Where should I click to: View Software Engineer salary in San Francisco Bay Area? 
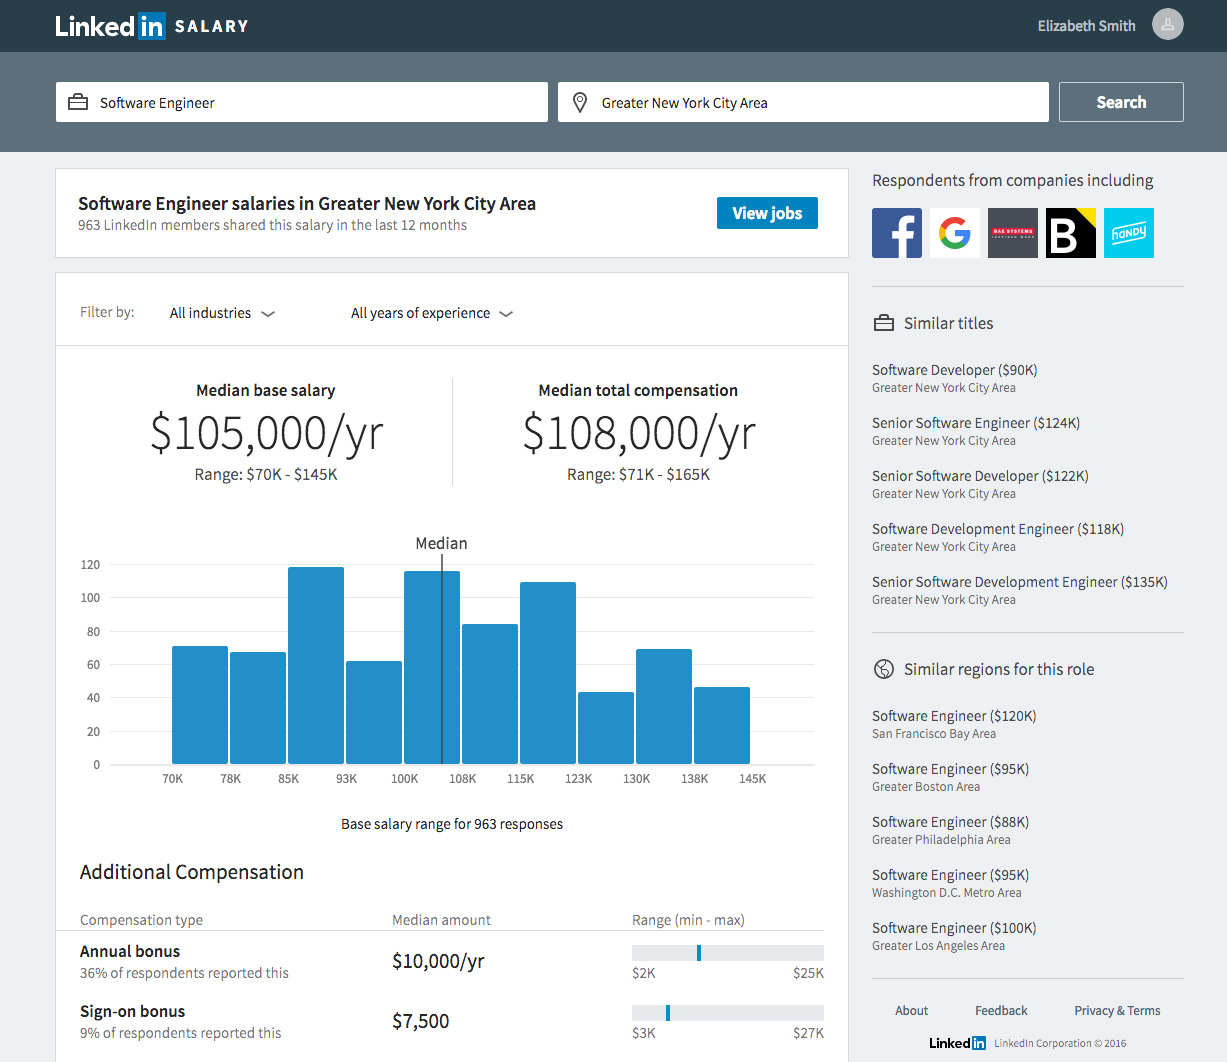953,715
